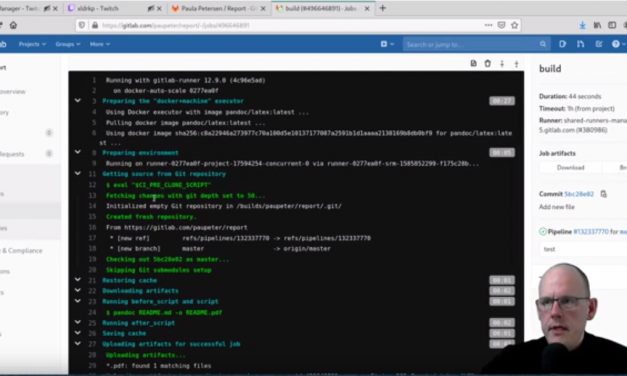Open the More dropdown menu
The image size is (627, 376).
click(100, 44)
